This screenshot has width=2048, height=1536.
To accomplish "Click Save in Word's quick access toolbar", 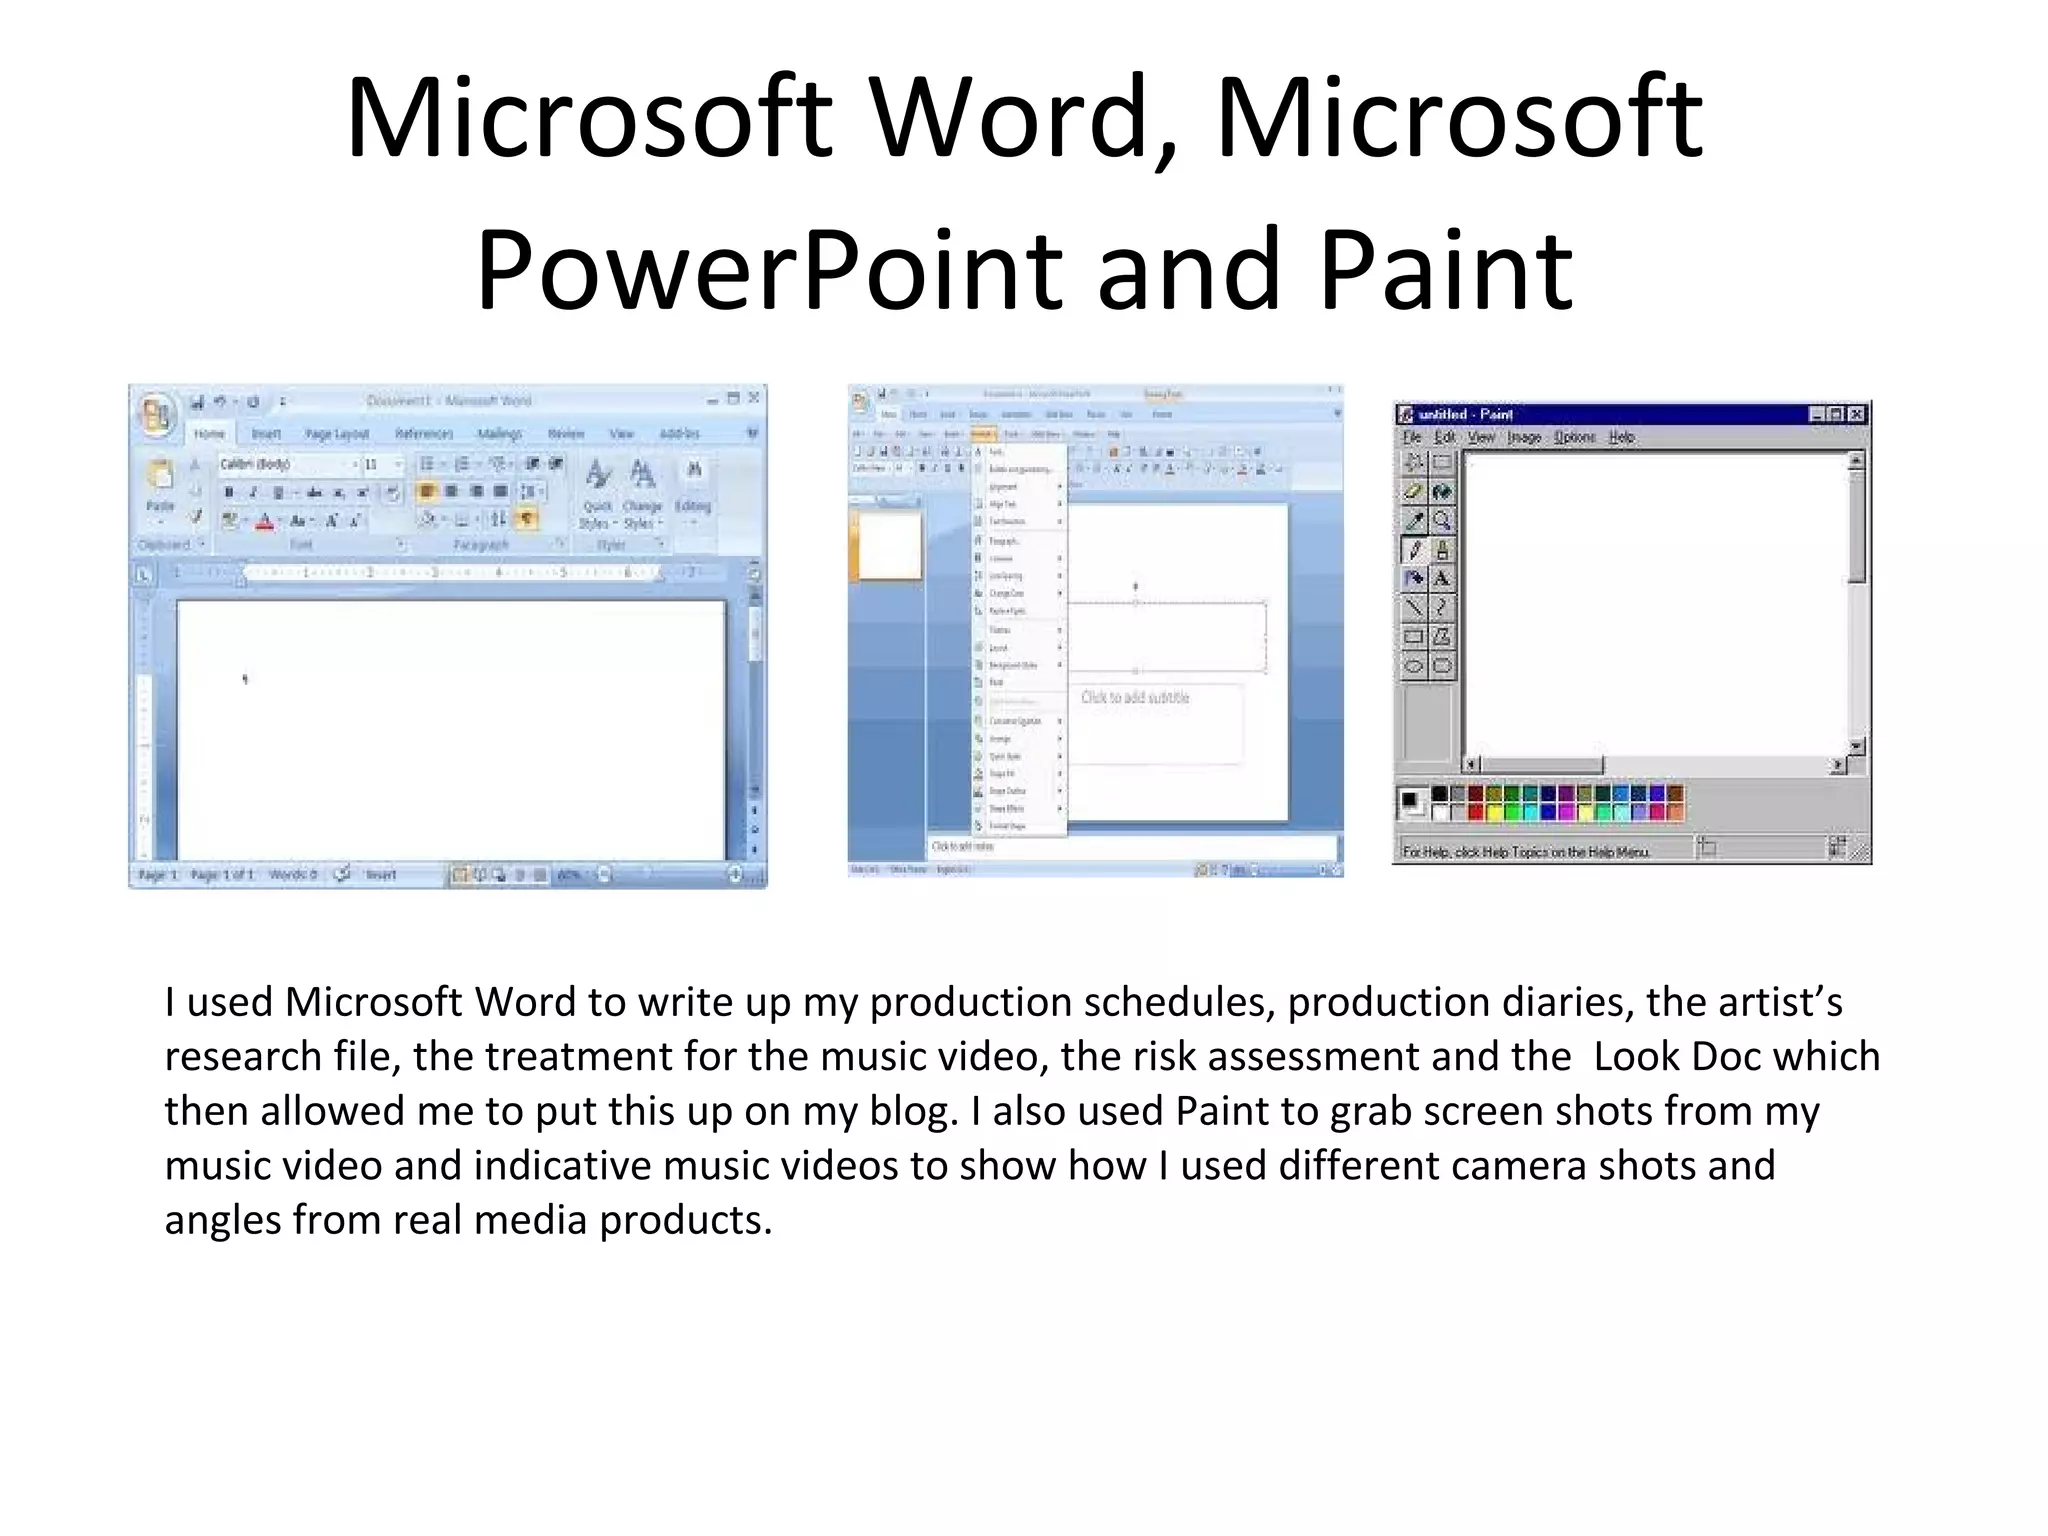I will [x=198, y=402].
